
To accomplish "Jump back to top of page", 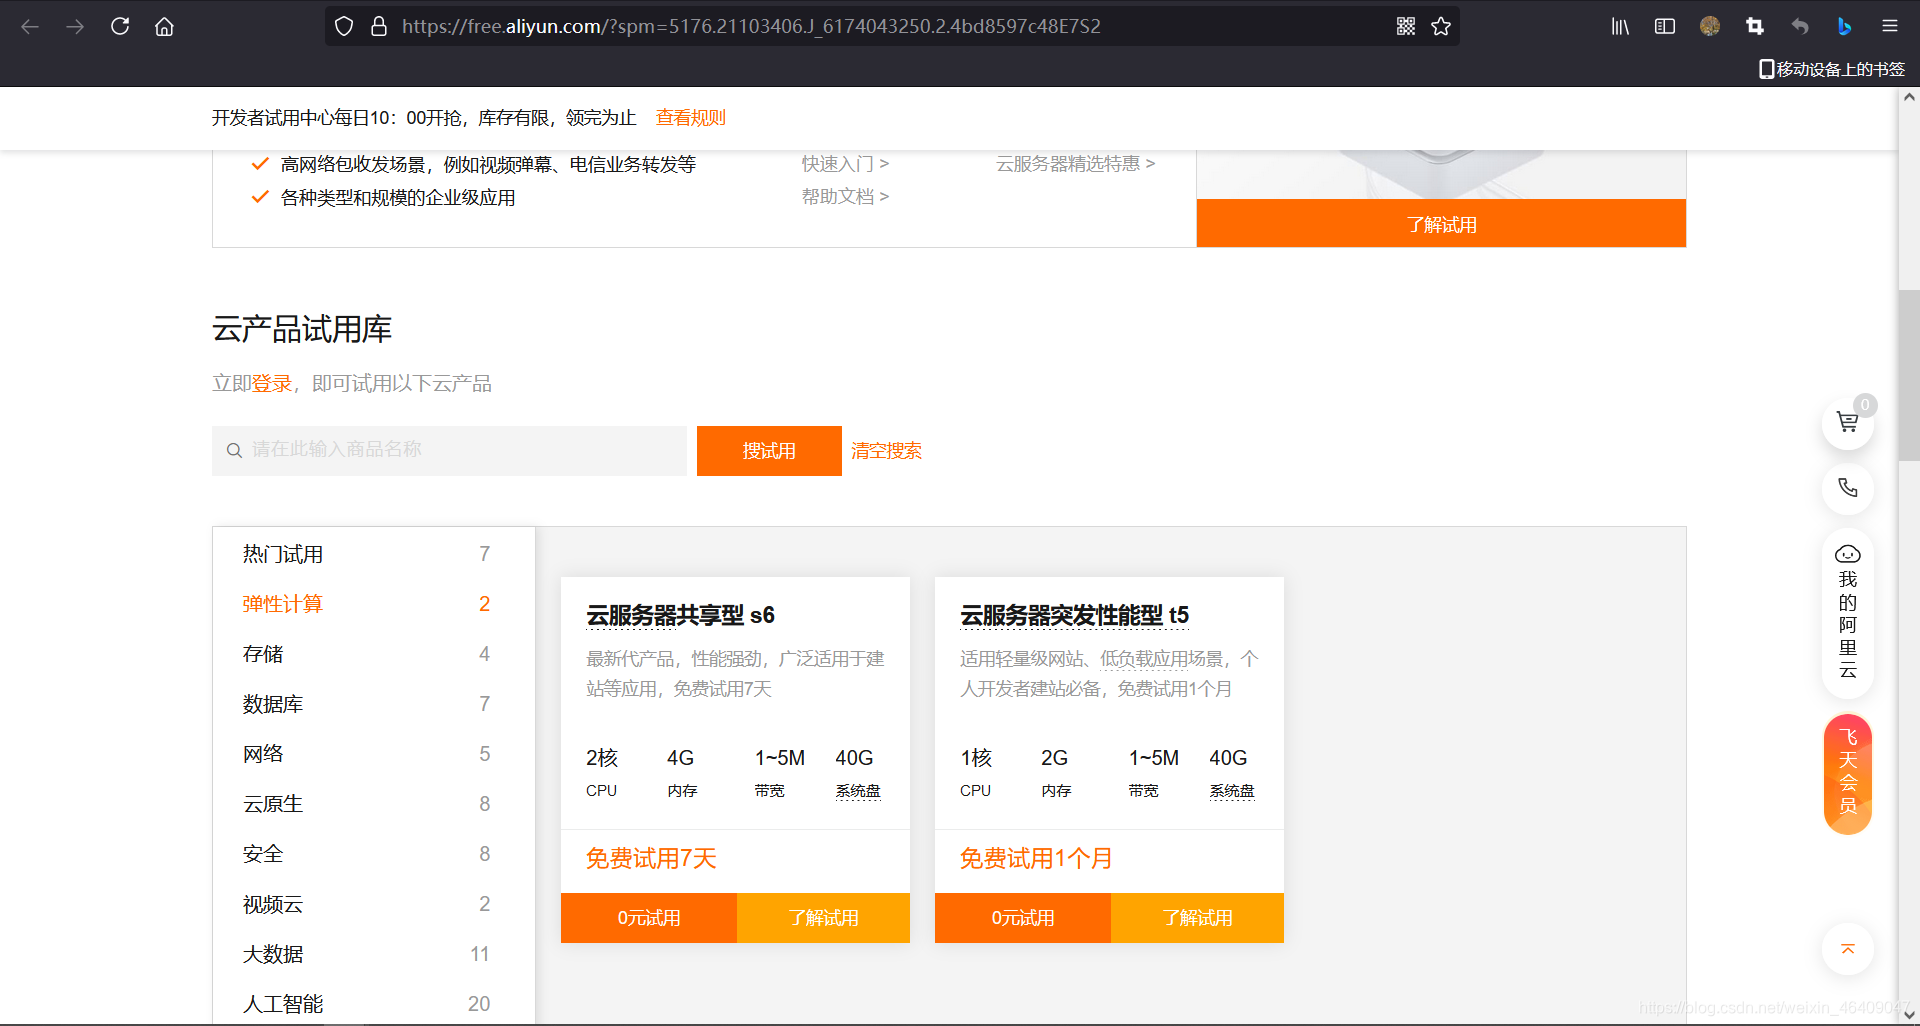I will tap(1848, 949).
